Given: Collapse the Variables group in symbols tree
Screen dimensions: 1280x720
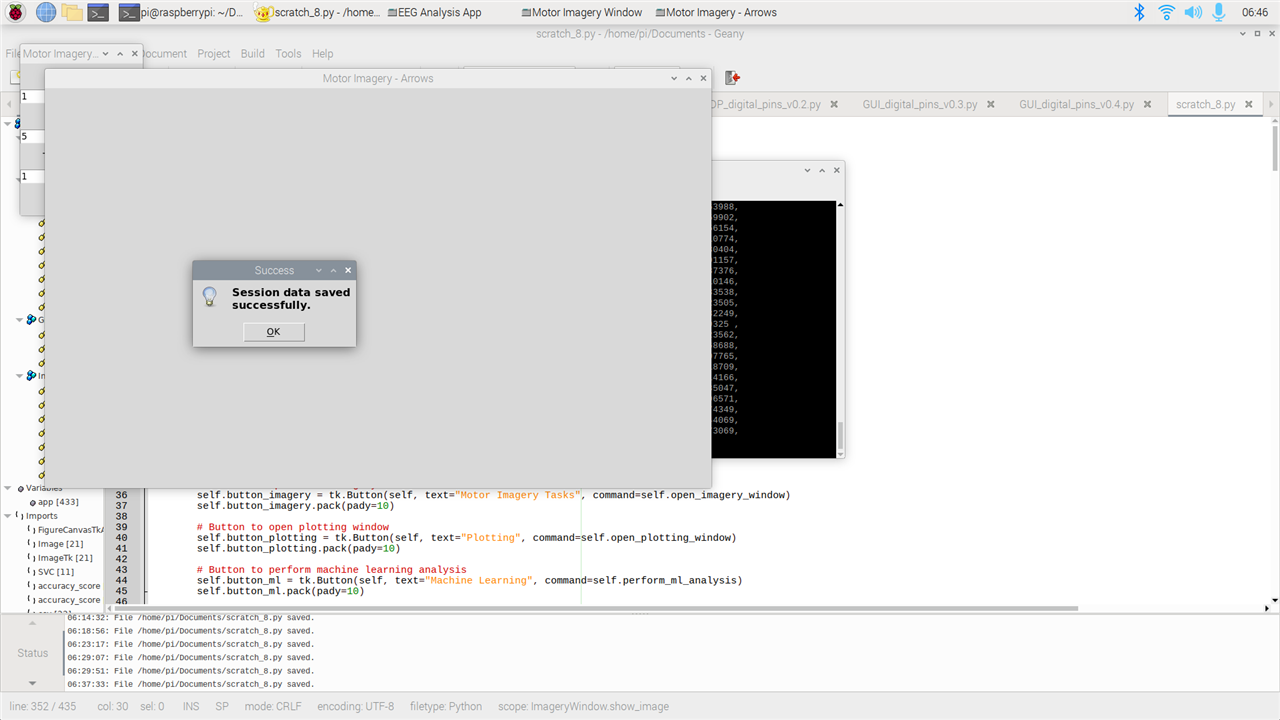Looking at the screenshot, I should pos(9,488).
